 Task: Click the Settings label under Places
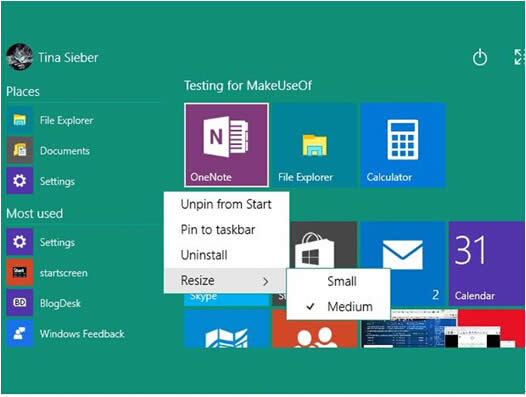coord(57,181)
